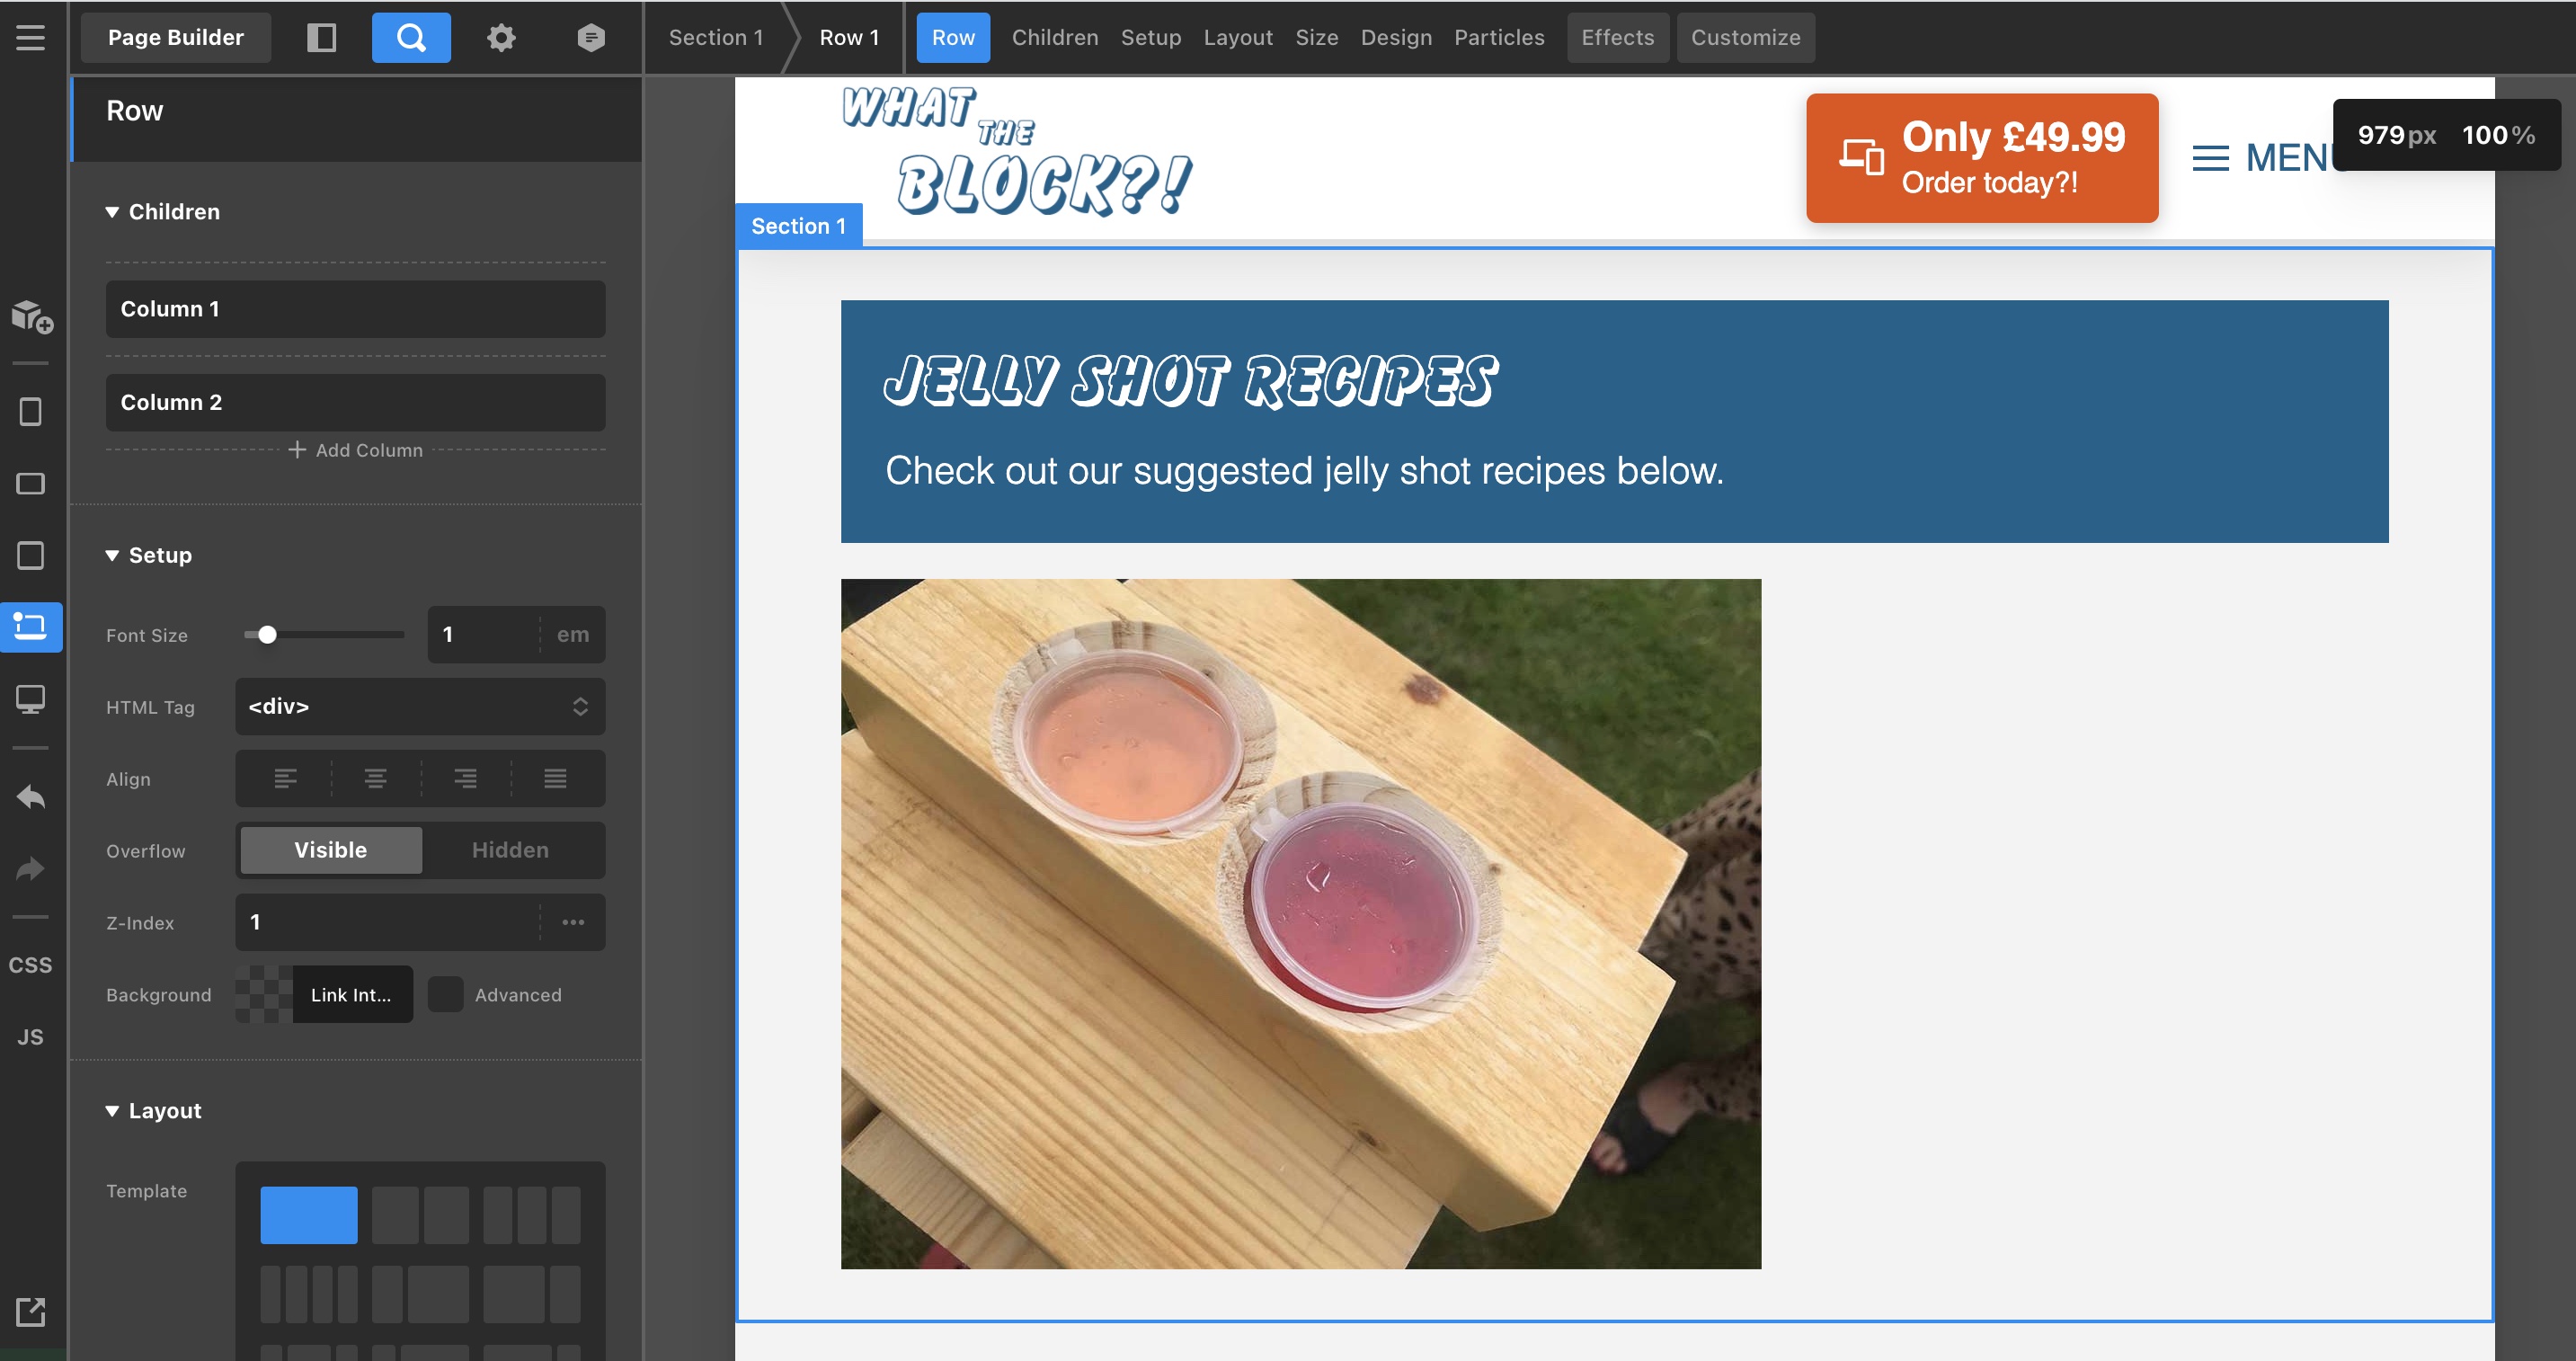This screenshot has width=2576, height=1361.
Task: Click the undo arrow icon
Action: point(30,796)
